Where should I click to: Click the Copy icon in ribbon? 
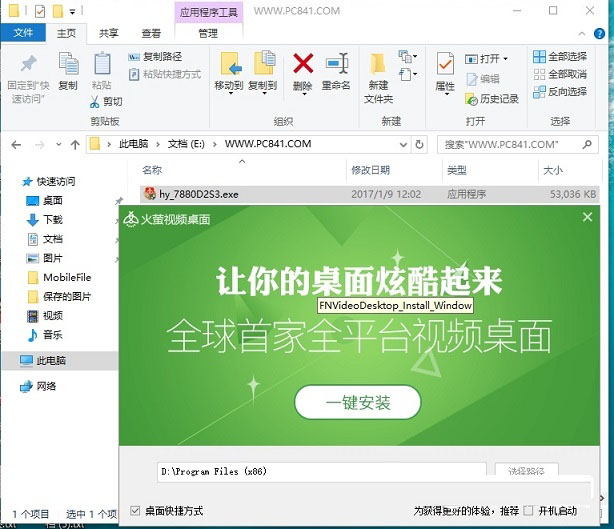click(68, 63)
